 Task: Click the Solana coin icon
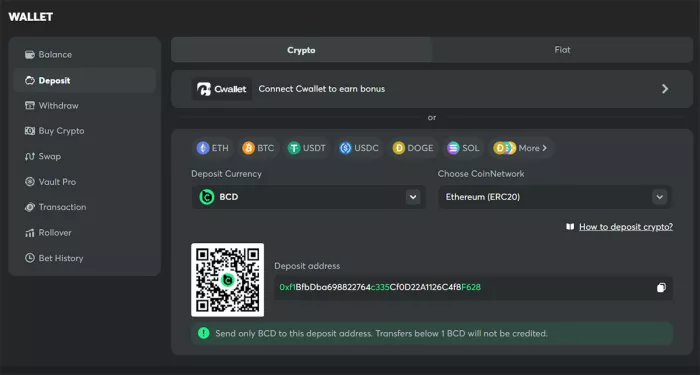tap(453, 148)
